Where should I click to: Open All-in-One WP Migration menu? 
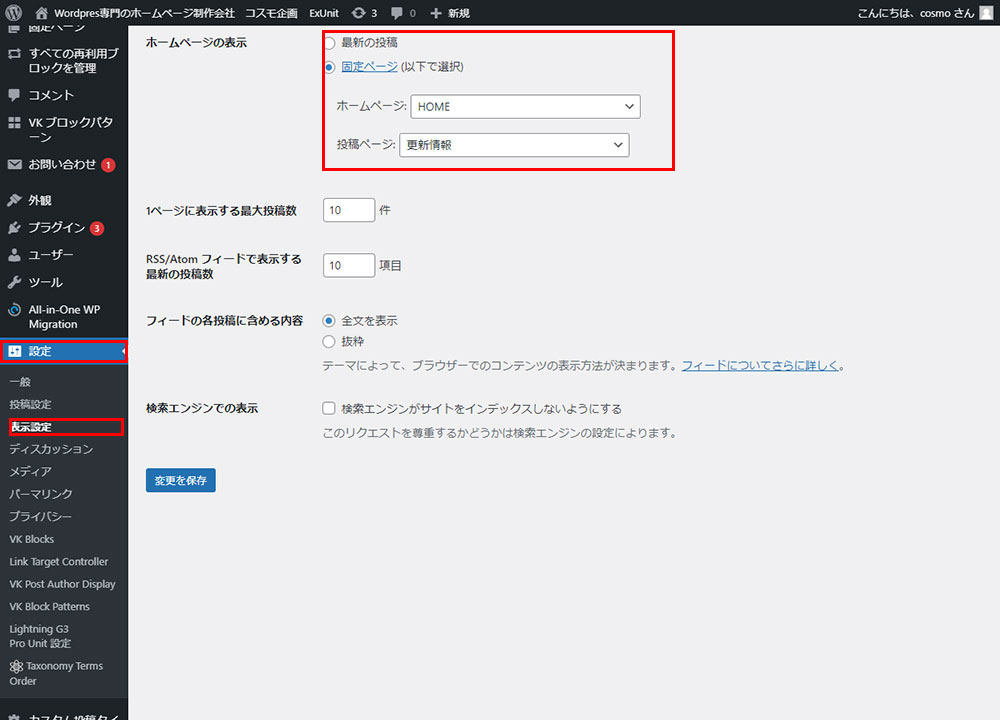64,317
